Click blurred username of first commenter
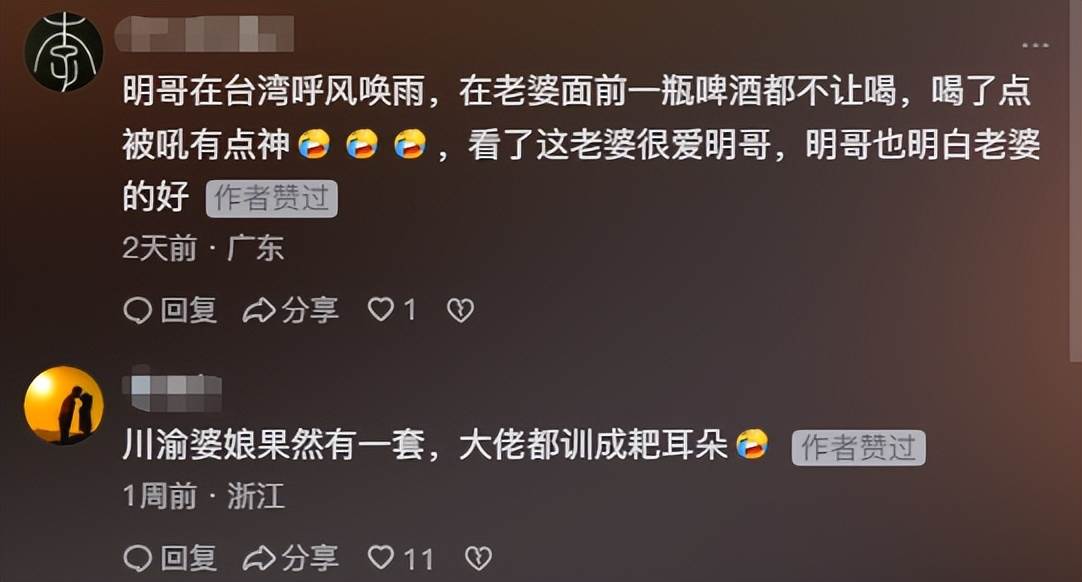 pyautogui.click(x=204, y=35)
